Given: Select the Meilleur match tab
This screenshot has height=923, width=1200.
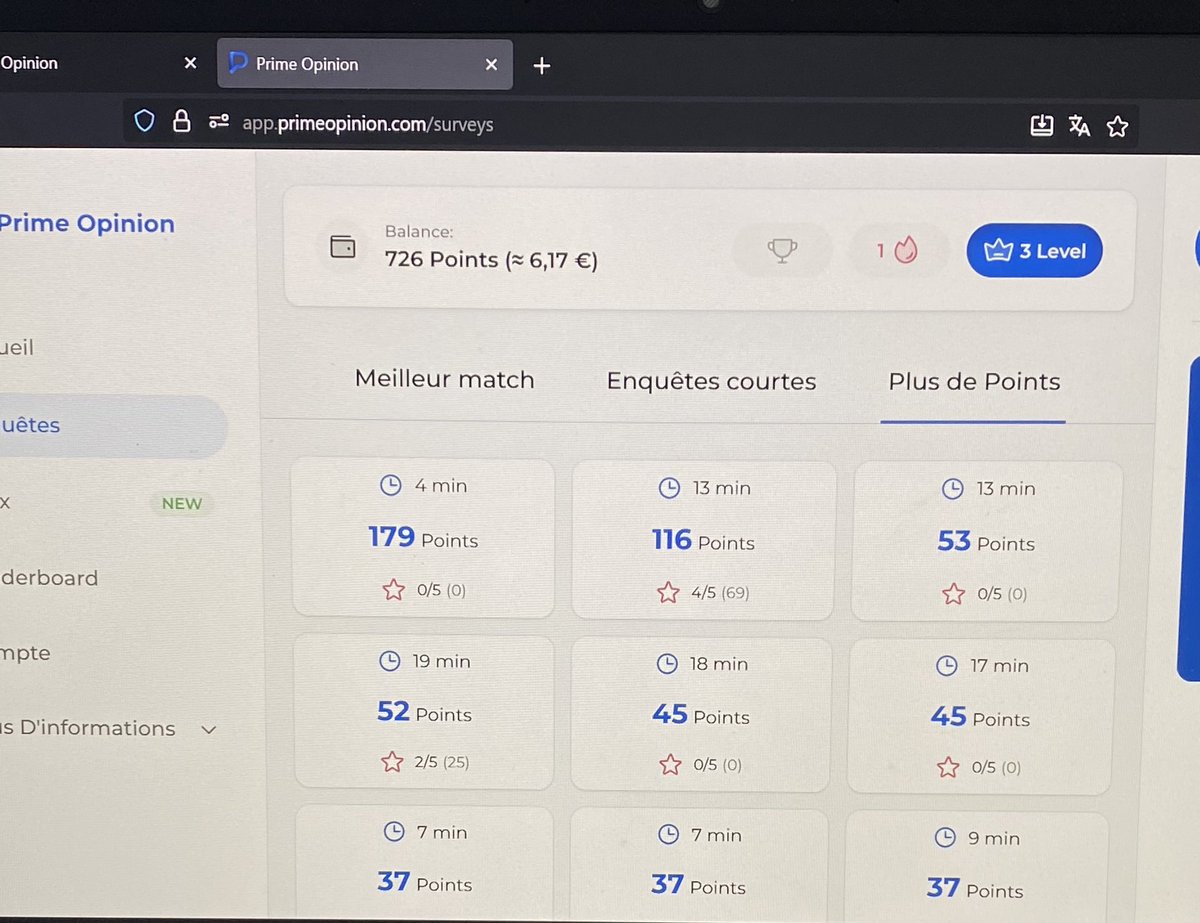Looking at the screenshot, I should tap(444, 380).
